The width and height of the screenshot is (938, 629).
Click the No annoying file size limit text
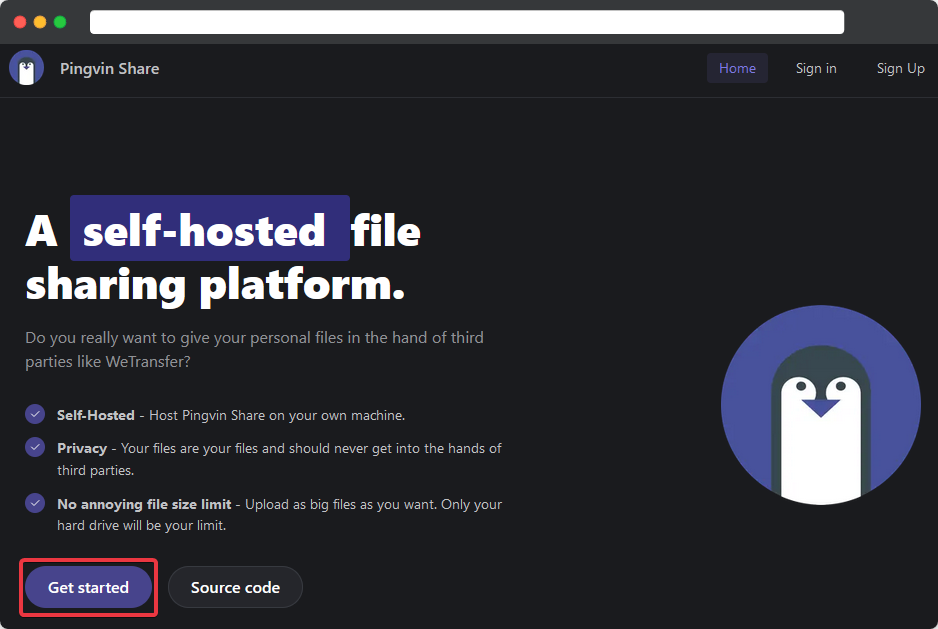tap(144, 503)
